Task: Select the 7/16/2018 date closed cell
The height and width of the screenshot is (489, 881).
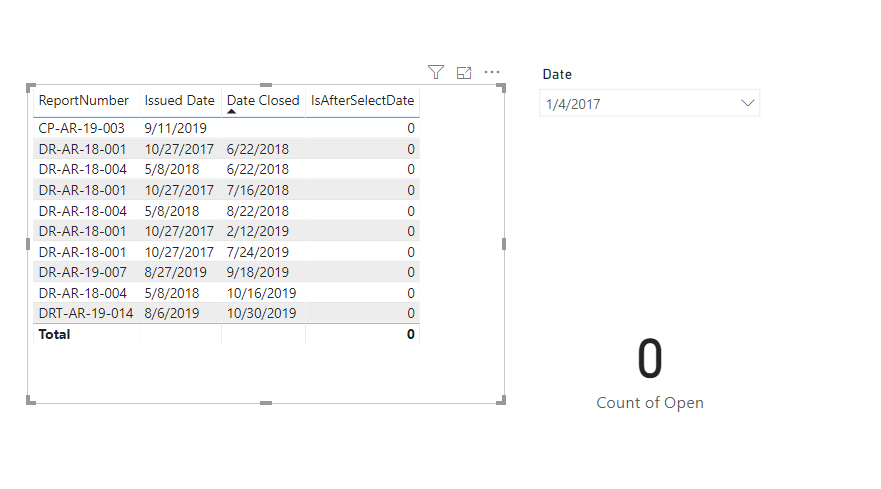Action: [x=257, y=190]
